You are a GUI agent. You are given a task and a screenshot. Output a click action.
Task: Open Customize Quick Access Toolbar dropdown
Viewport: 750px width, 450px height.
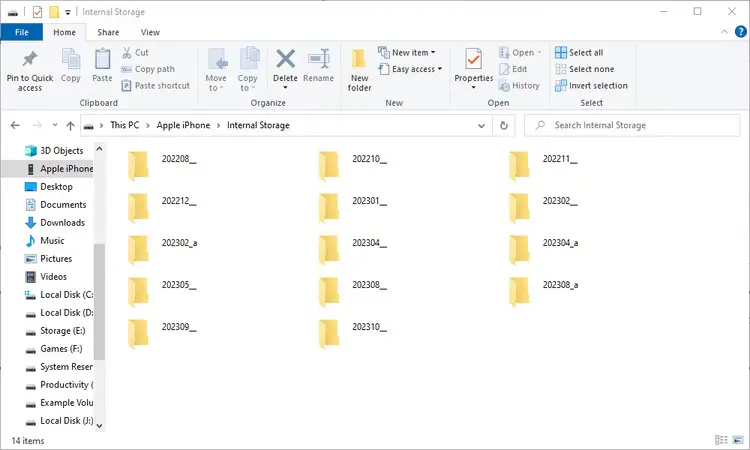pyautogui.click(x=67, y=12)
